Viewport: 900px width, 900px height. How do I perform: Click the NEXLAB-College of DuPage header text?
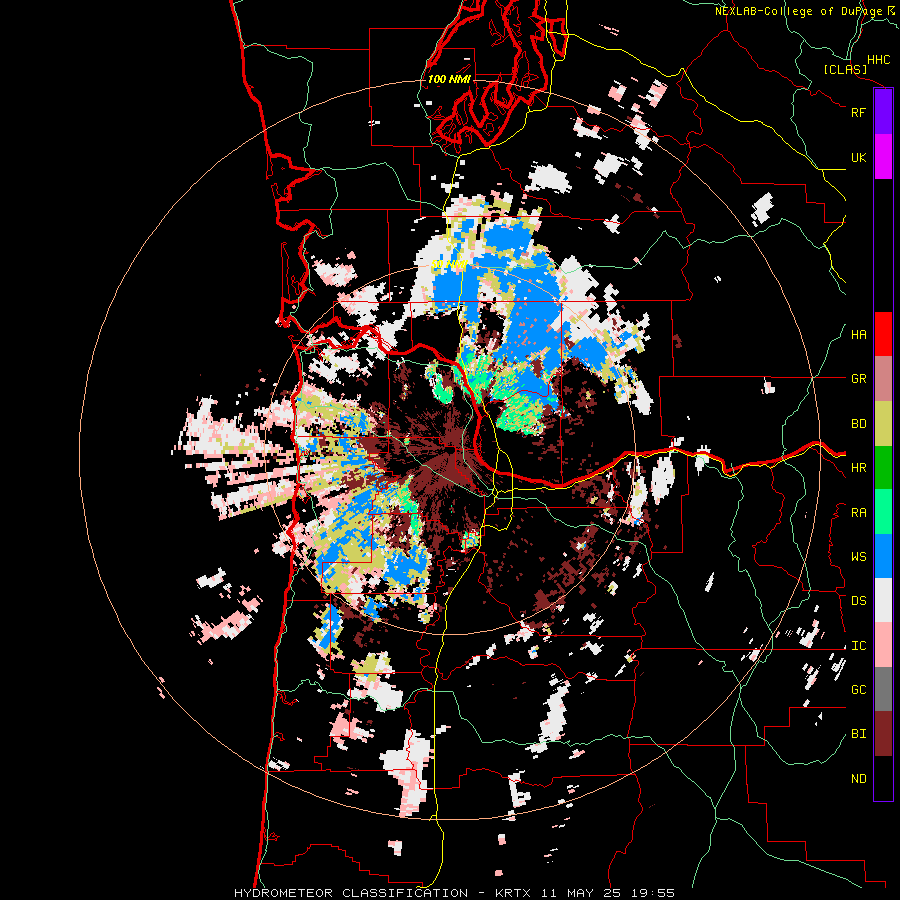tap(799, 11)
